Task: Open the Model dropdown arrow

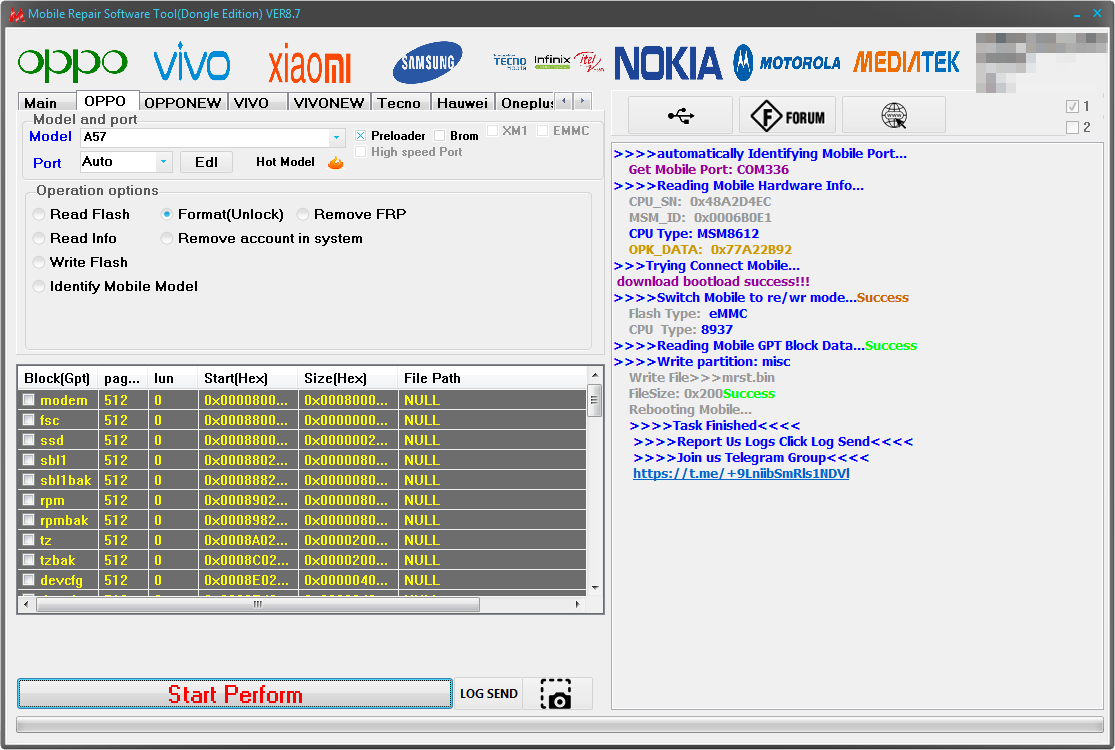Action: click(x=336, y=137)
